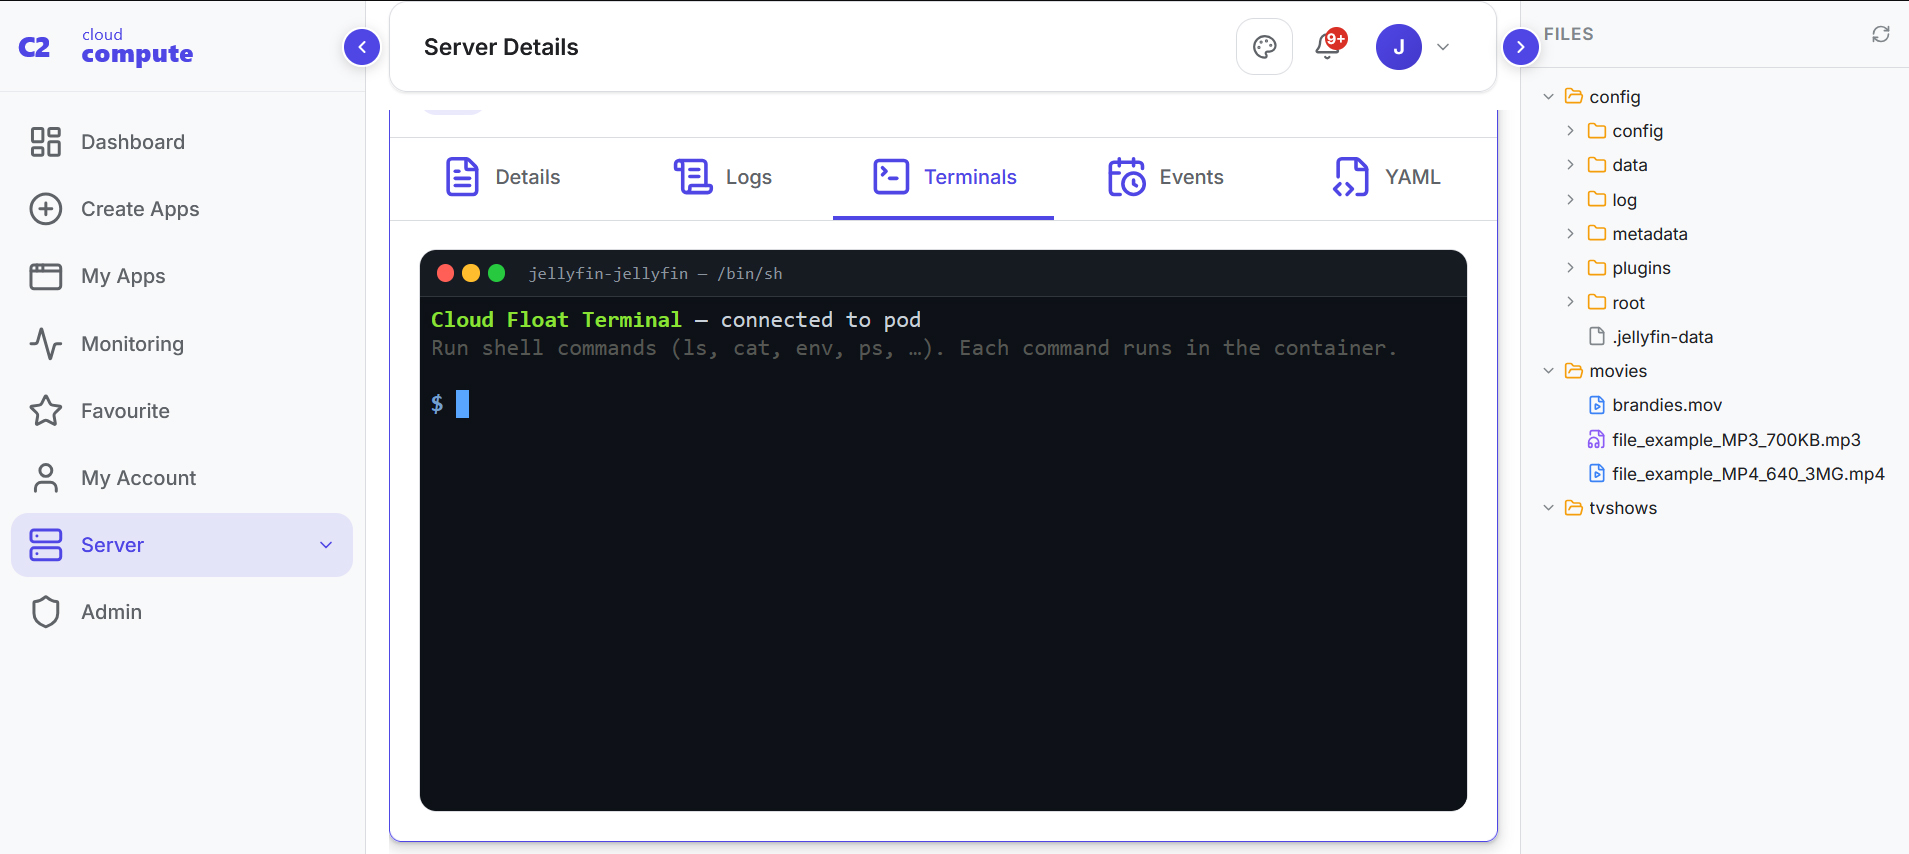Click the Server rack icon
Image resolution: width=1909 pixels, height=854 pixels.
(46, 545)
